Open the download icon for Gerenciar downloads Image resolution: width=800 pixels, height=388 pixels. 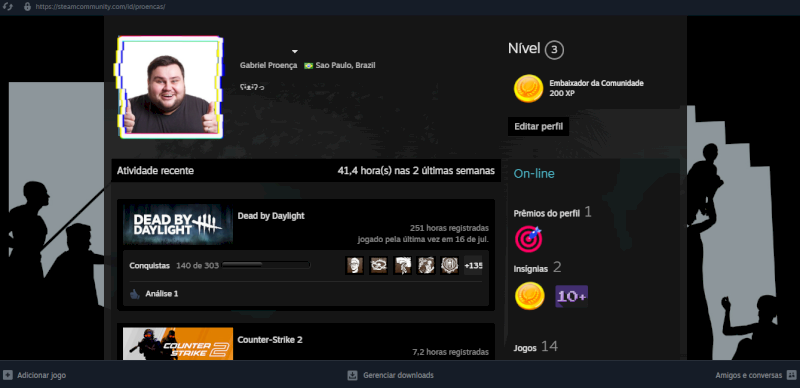(x=352, y=375)
